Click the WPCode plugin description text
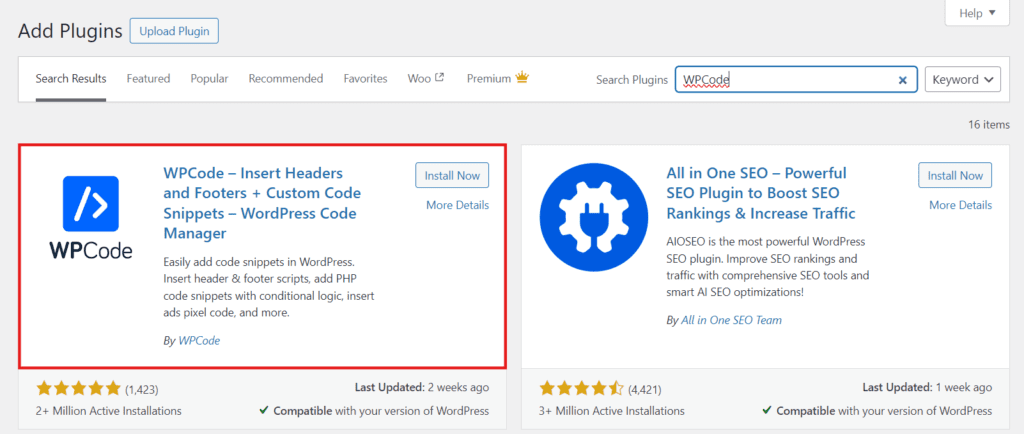This screenshot has height=434, width=1024. pyautogui.click(x=268, y=288)
